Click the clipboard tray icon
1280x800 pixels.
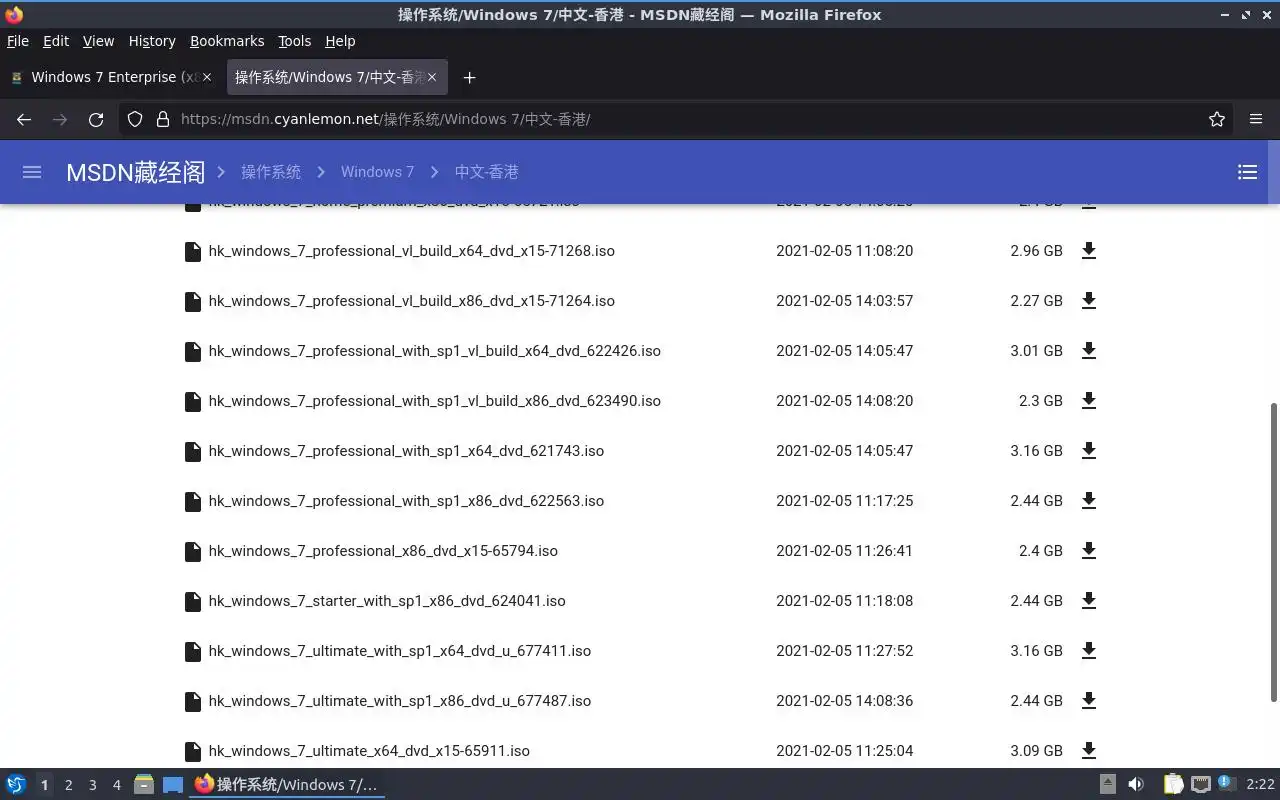tap(1173, 785)
